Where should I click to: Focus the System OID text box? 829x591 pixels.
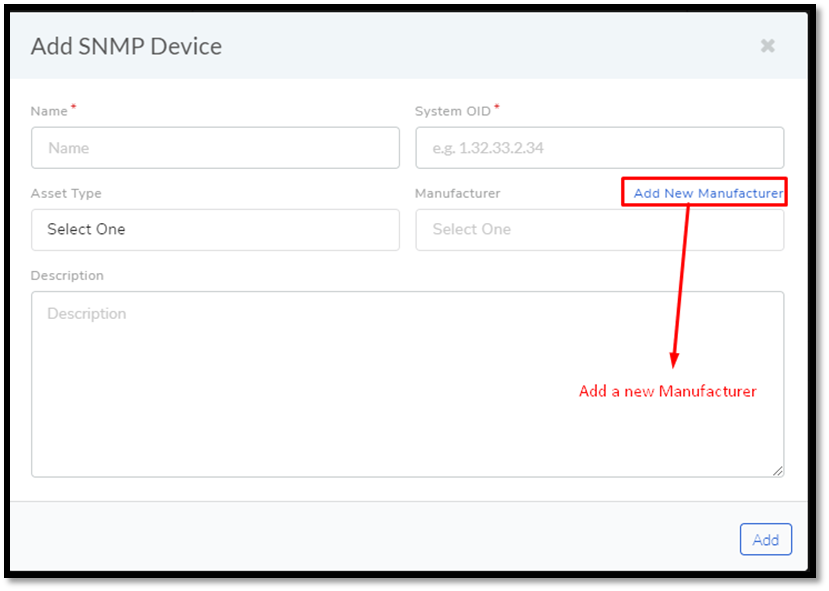pyautogui.click(x=600, y=147)
